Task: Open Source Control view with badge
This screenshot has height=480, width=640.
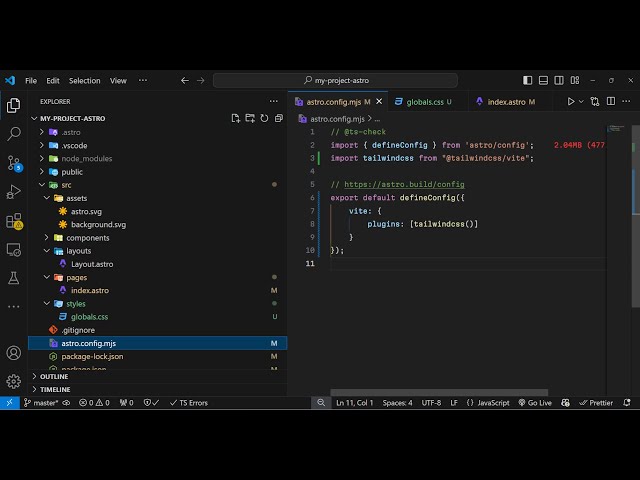Action: pyautogui.click(x=13, y=163)
